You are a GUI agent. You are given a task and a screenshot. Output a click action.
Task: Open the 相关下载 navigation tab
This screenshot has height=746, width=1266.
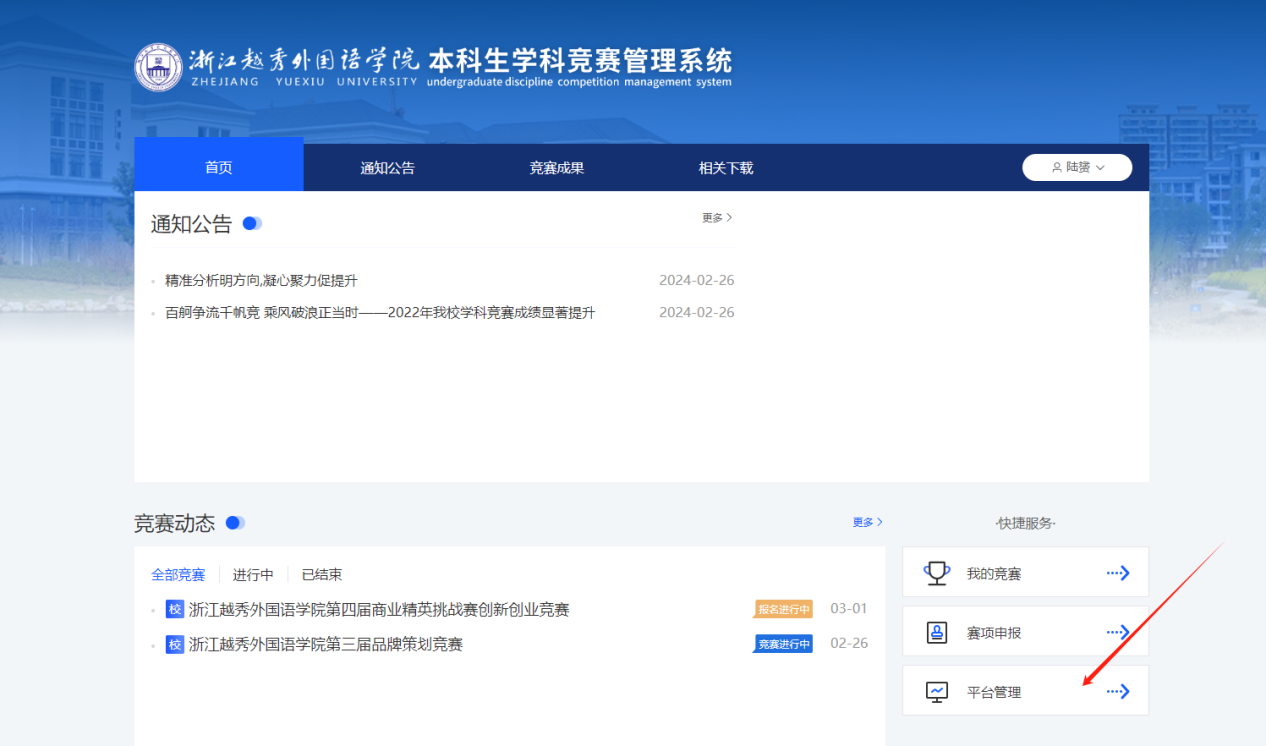[x=726, y=168]
